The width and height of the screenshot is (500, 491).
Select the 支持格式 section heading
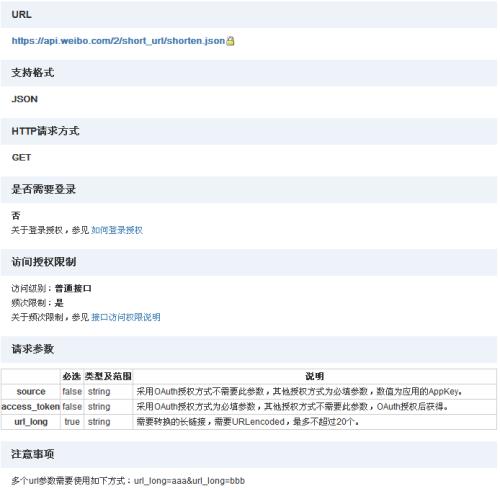33,72
